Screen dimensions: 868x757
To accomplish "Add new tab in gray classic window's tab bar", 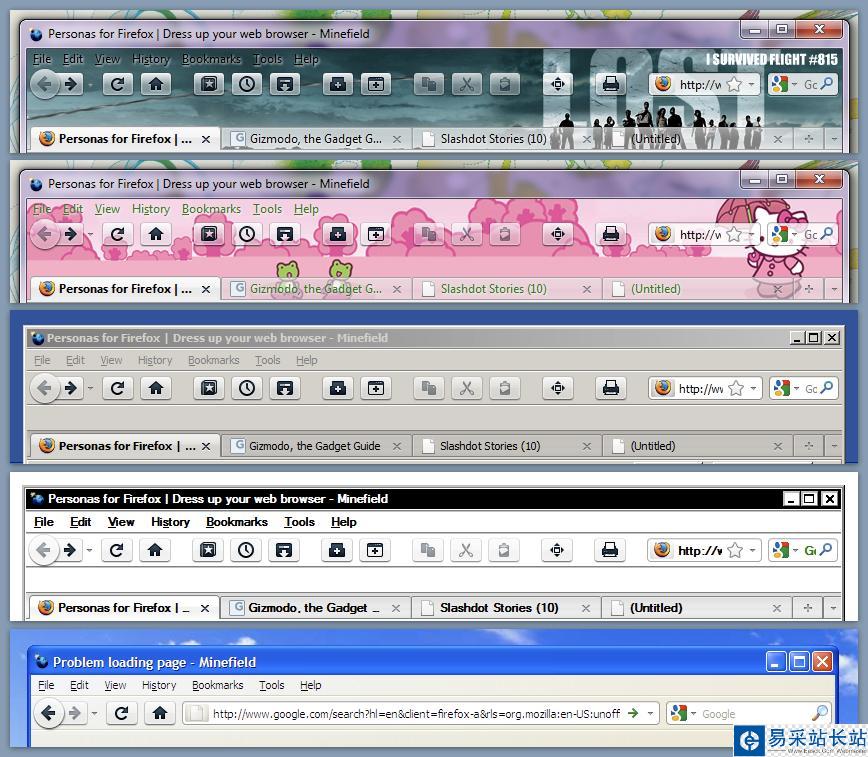I will tap(809, 446).
